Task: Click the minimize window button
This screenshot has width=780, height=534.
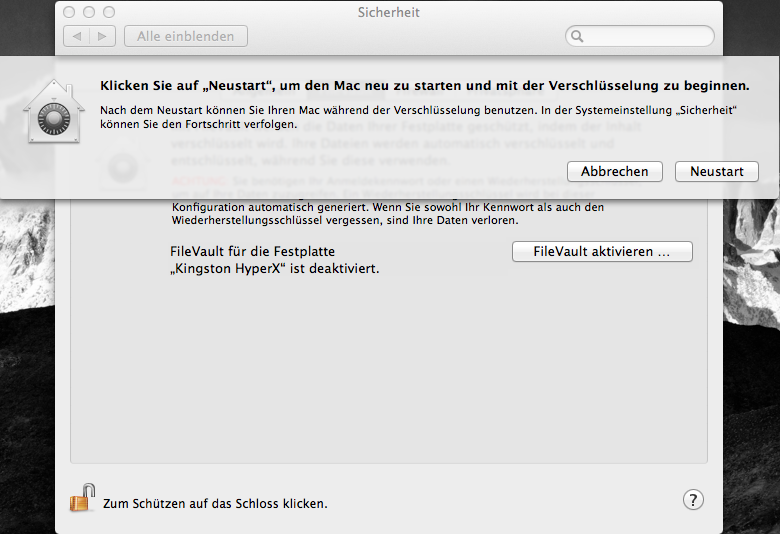Action: (89, 12)
